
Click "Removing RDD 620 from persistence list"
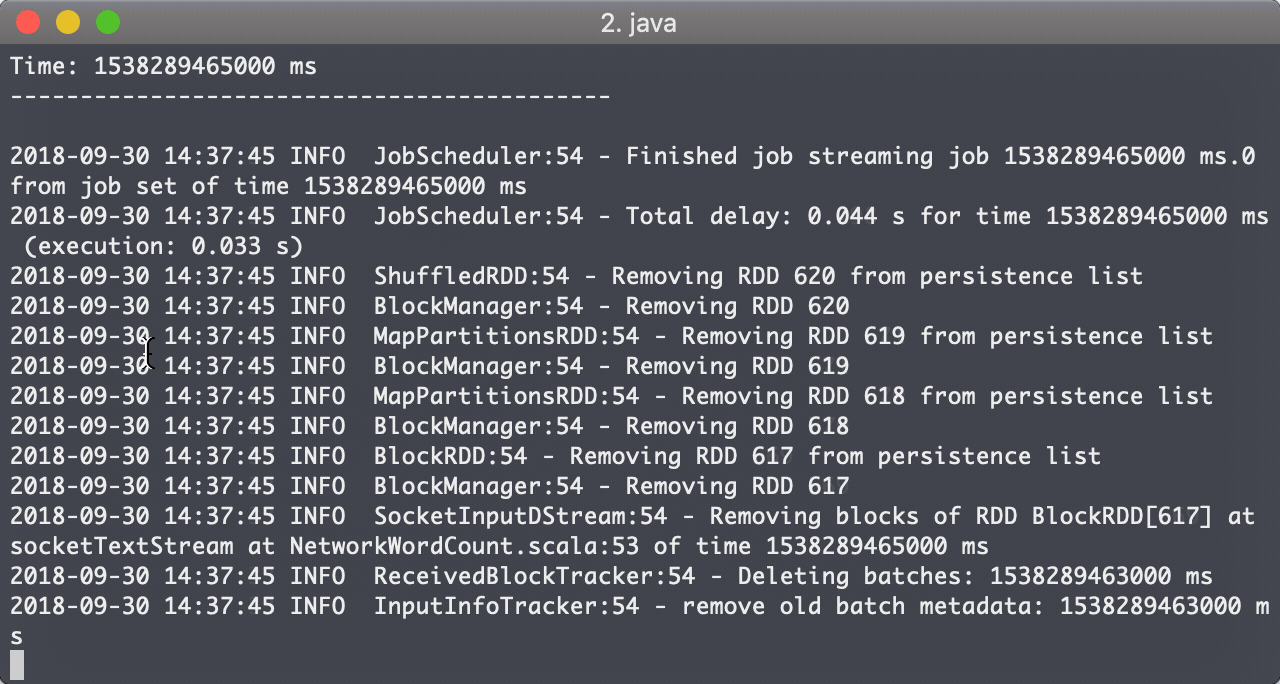[x=877, y=277]
